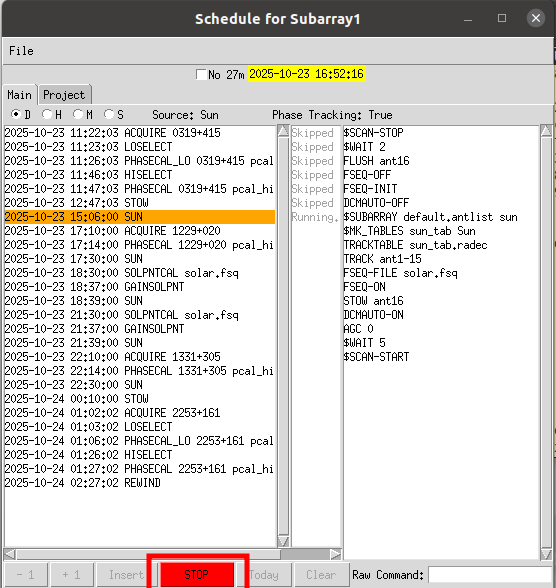
Task: Click the schedule list scroll-up arrow
Action: [x=283, y=131]
